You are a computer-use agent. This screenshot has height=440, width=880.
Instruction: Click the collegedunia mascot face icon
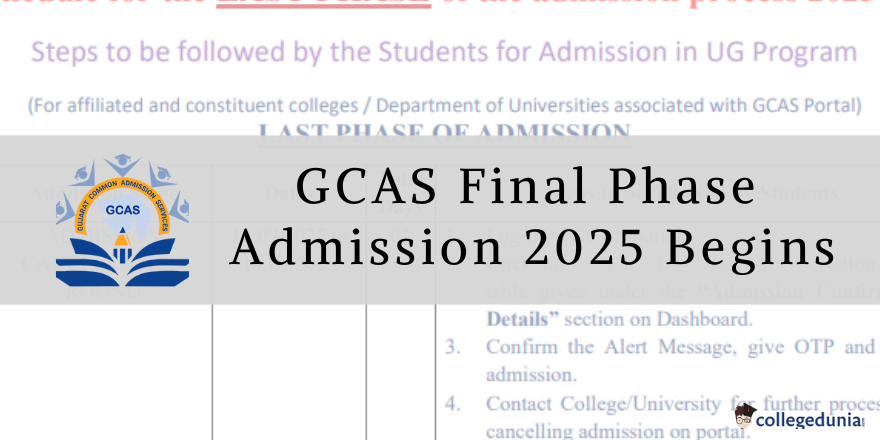tap(744, 416)
